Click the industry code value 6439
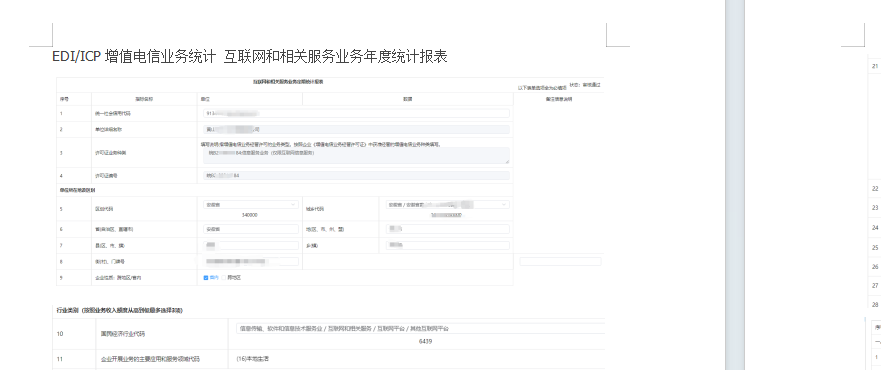Screen dimensions: 881x370 (x=425, y=341)
